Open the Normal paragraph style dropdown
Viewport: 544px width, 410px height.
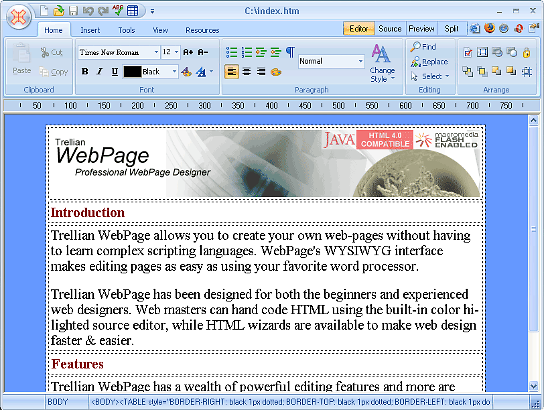click(331, 61)
